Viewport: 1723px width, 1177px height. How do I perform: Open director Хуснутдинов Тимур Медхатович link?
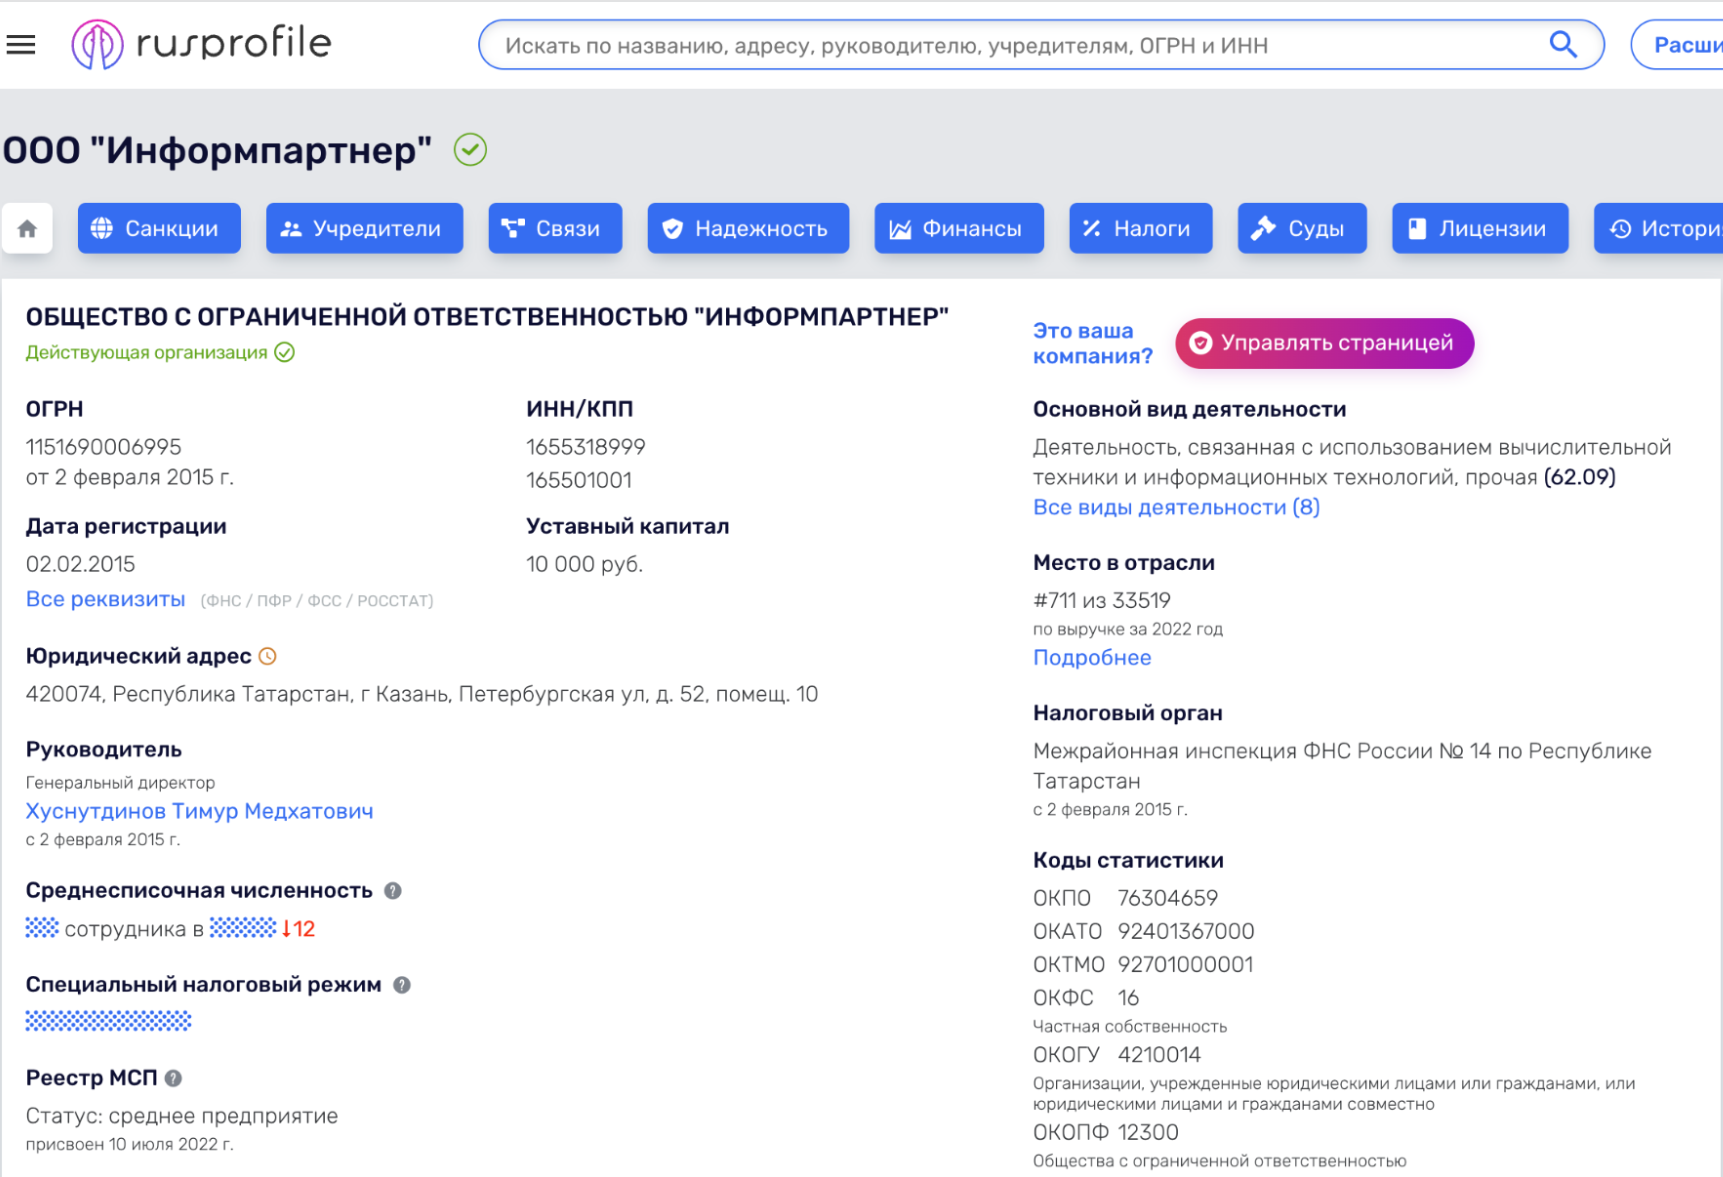199,811
